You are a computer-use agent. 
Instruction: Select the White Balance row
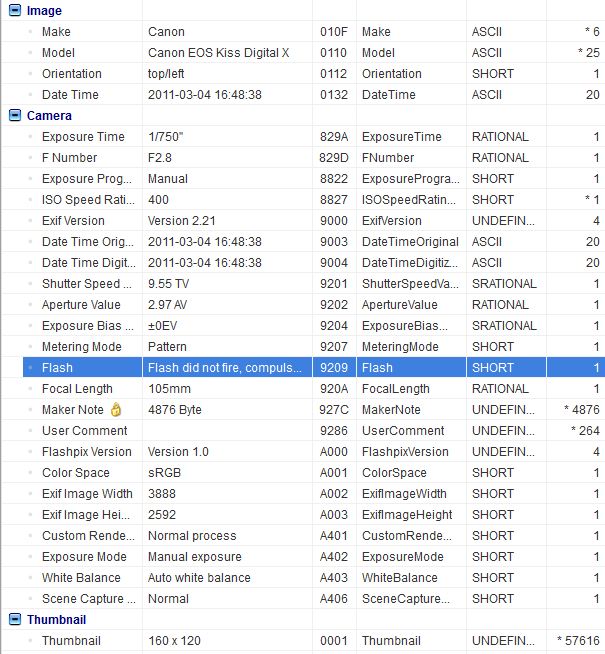81,578
